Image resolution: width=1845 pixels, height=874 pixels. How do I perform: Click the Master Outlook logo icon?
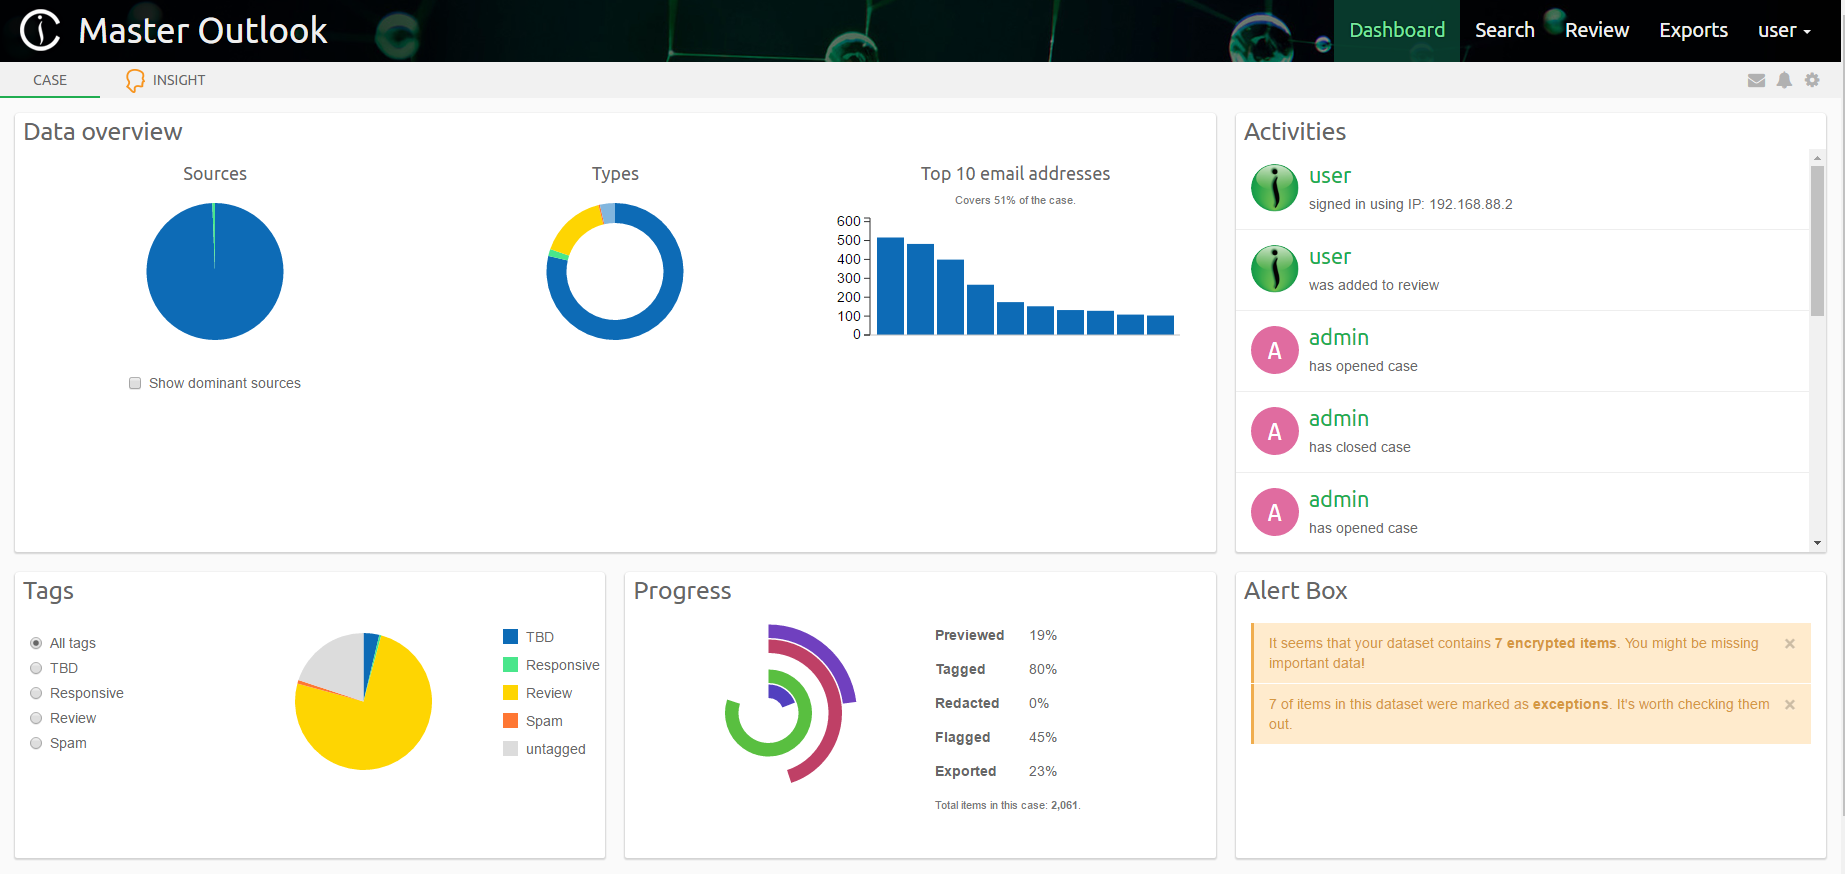pyautogui.click(x=41, y=30)
